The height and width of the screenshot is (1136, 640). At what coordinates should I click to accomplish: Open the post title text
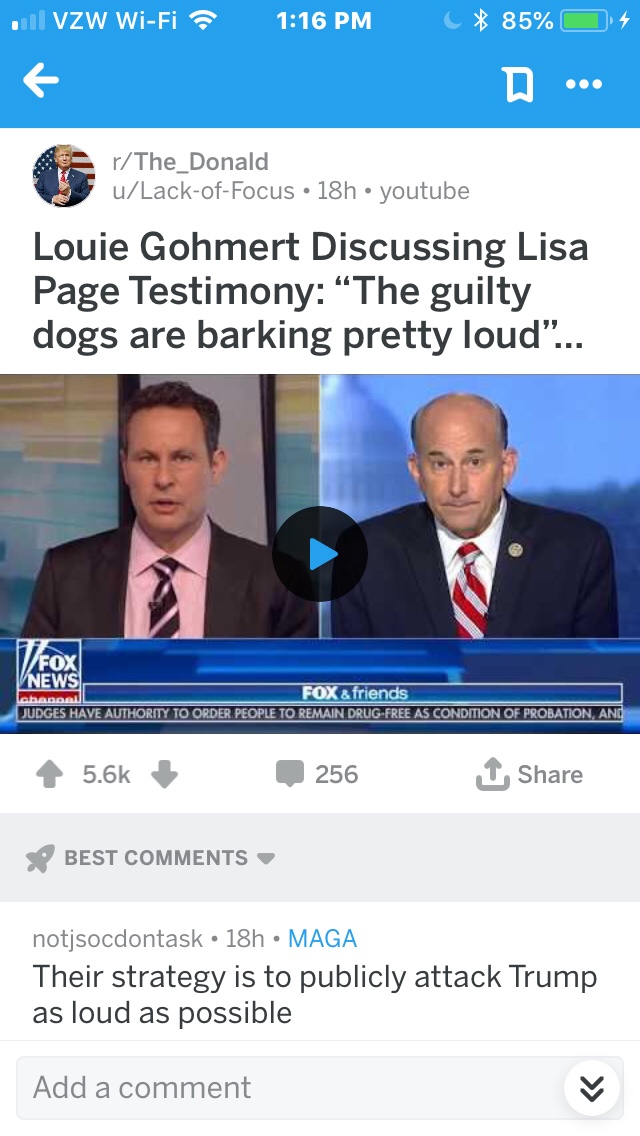point(310,291)
